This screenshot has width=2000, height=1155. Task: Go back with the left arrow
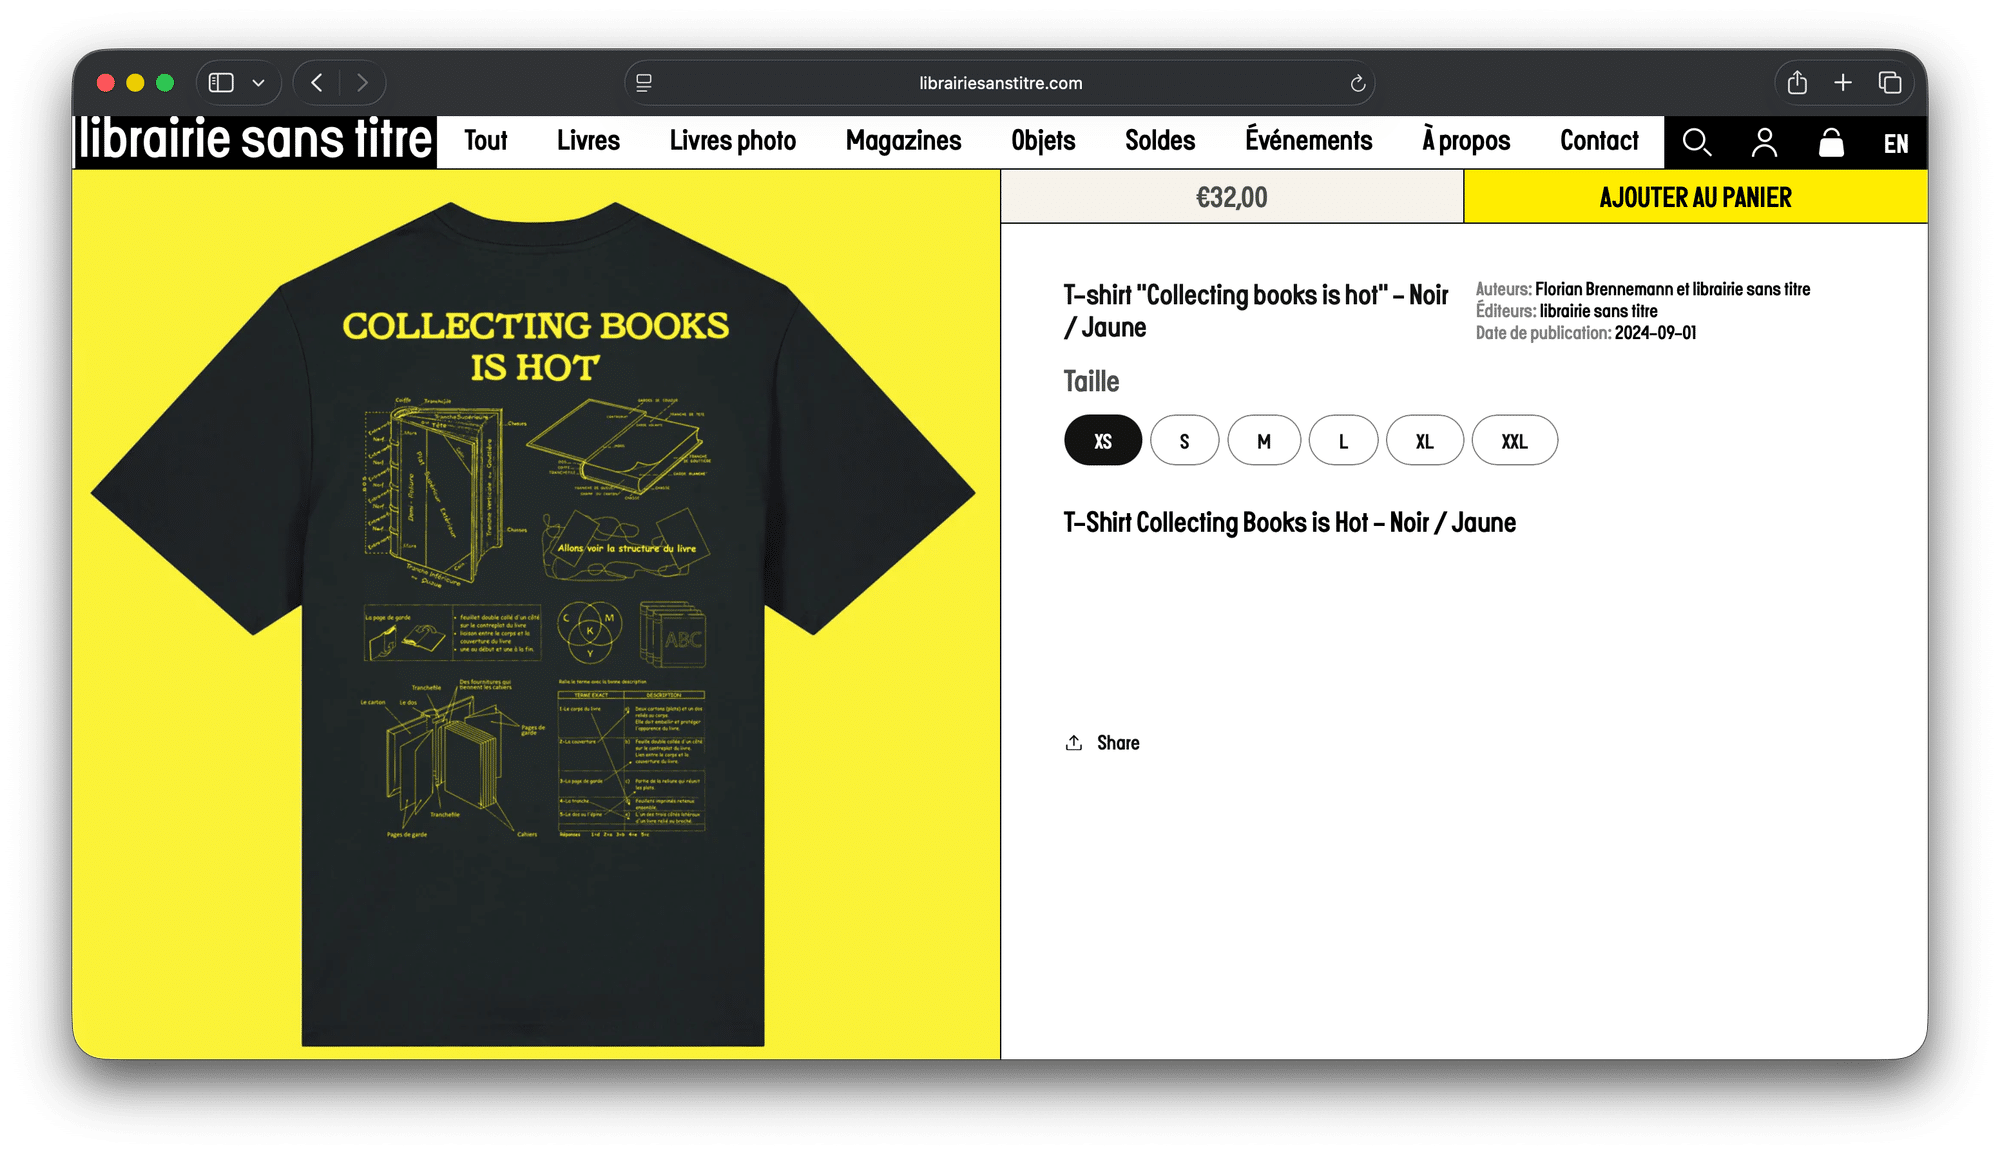pos(317,83)
